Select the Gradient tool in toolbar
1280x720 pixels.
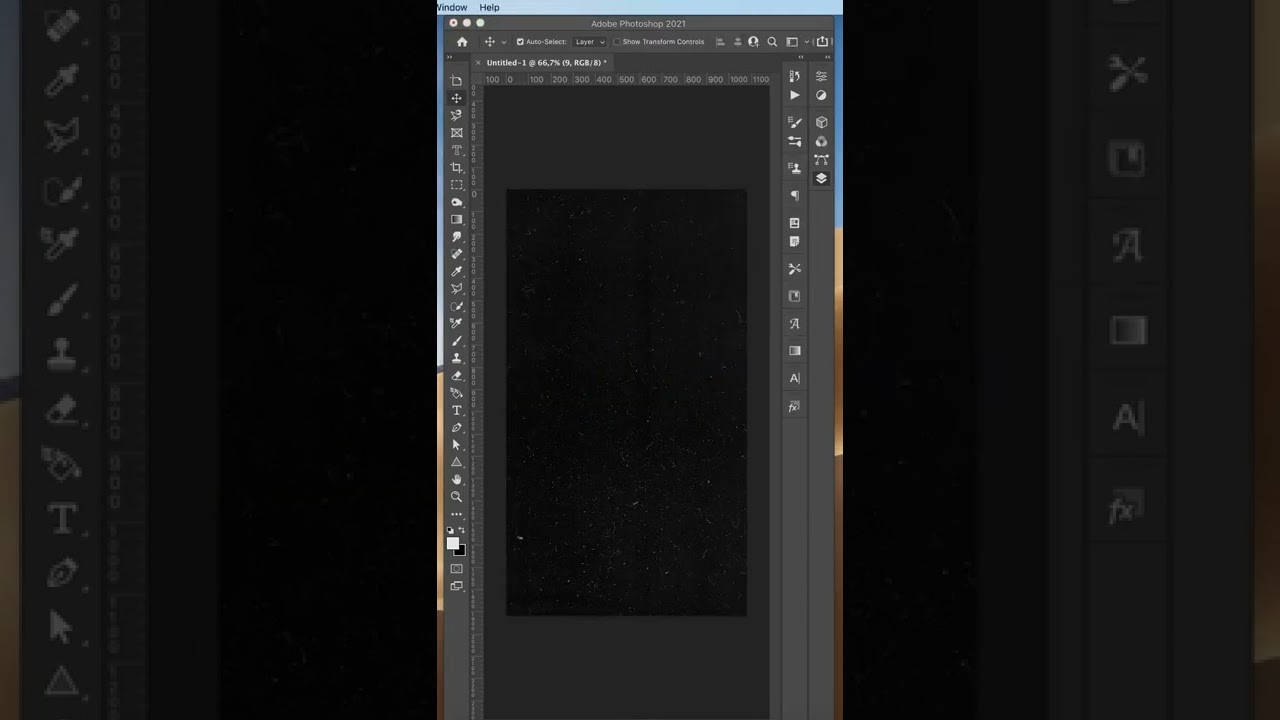coord(456,219)
